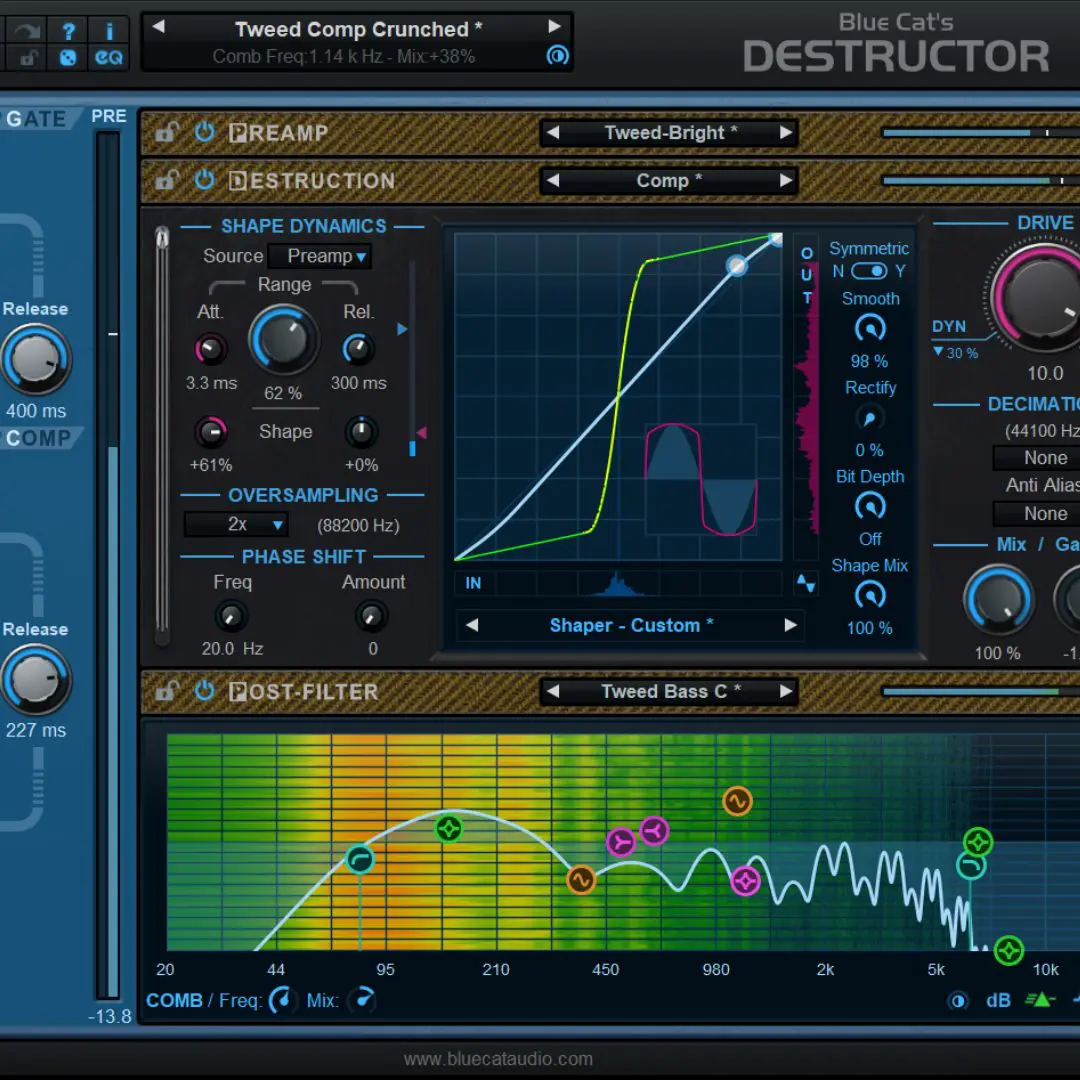Screen dimensions: 1080x1080
Task: Click the Mix 100 % knob
Action: pyautogui.click(x=998, y=600)
